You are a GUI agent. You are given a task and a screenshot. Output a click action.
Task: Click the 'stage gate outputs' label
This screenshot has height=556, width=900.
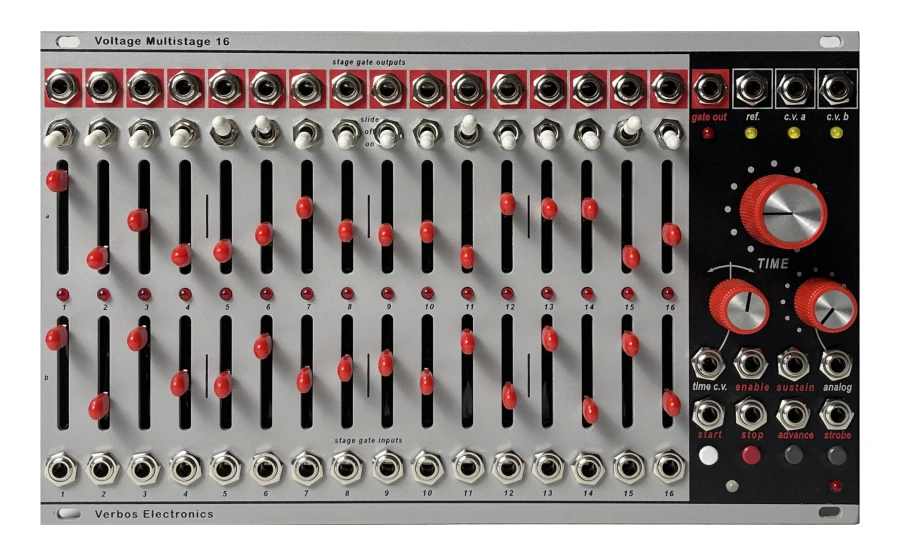[369, 62]
